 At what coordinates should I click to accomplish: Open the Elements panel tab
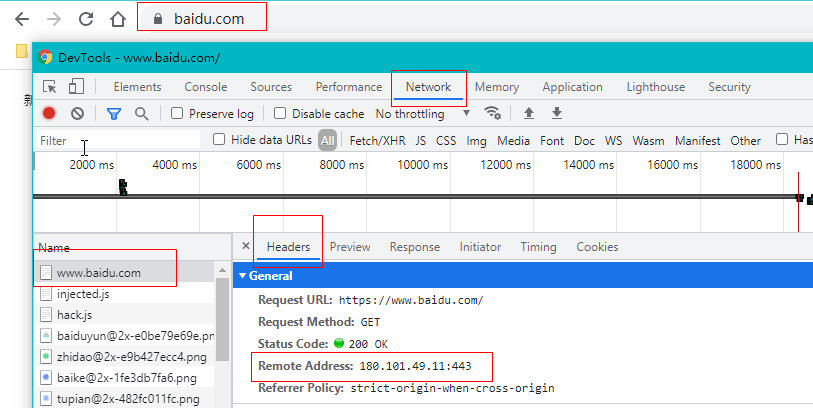click(137, 87)
